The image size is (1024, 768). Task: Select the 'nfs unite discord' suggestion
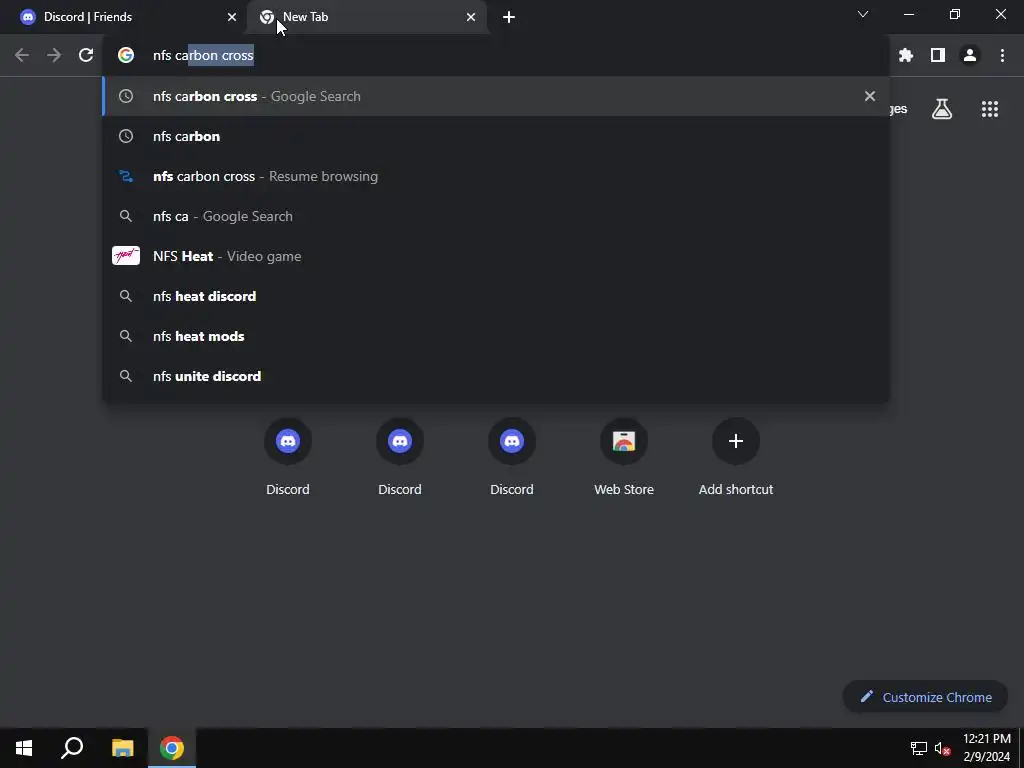pyautogui.click(x=496, y=376)
